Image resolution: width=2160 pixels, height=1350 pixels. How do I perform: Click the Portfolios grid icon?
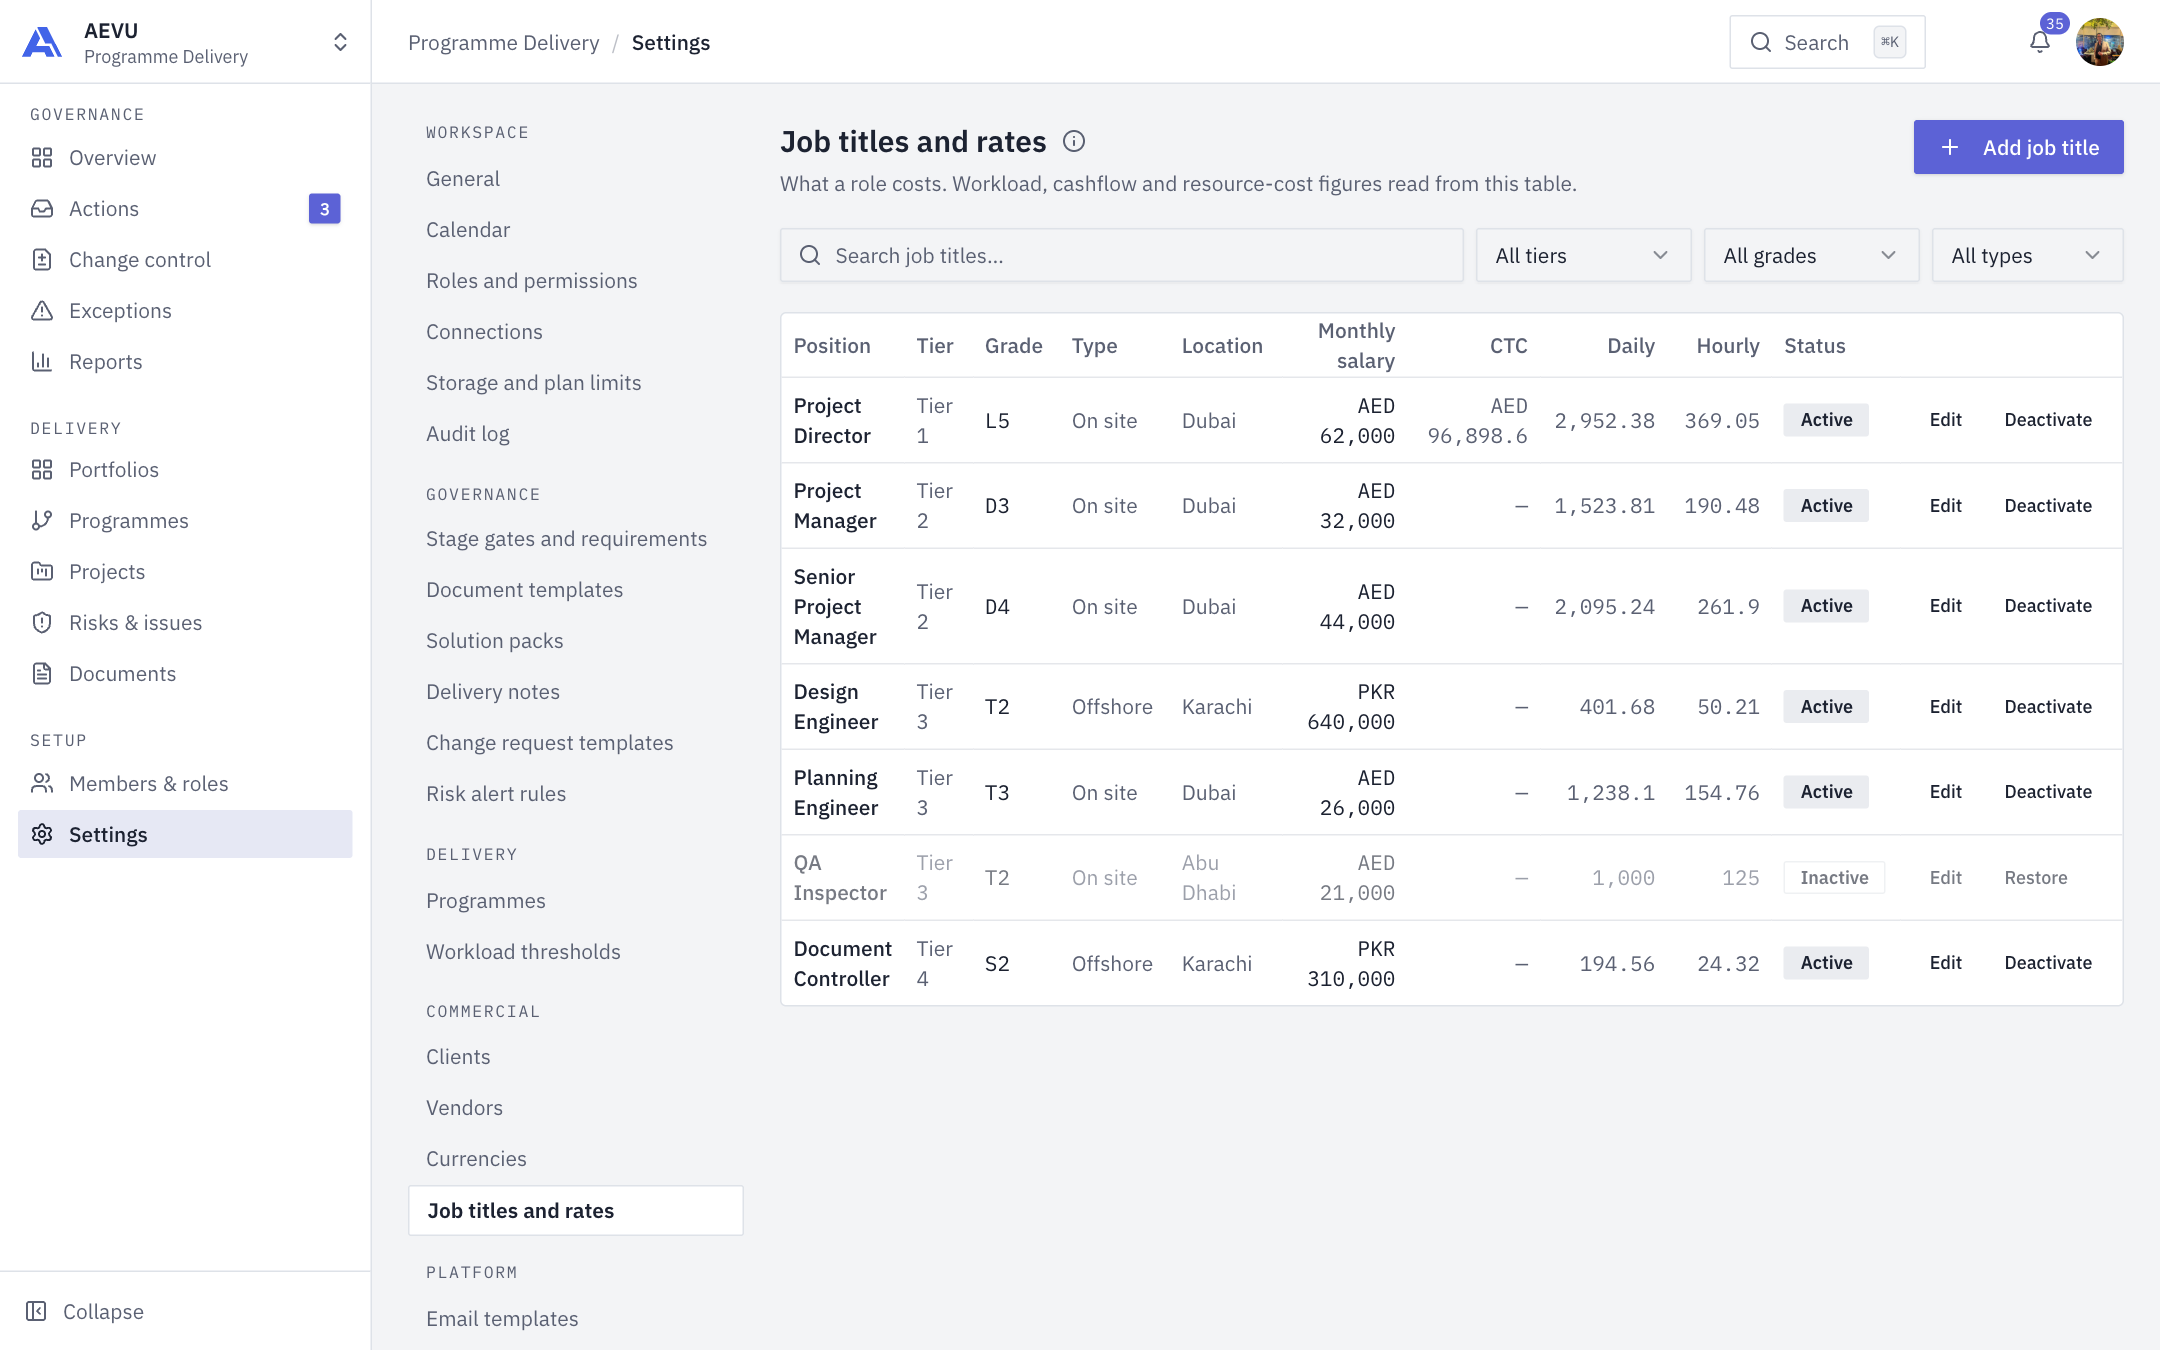[x=42, y=470]
